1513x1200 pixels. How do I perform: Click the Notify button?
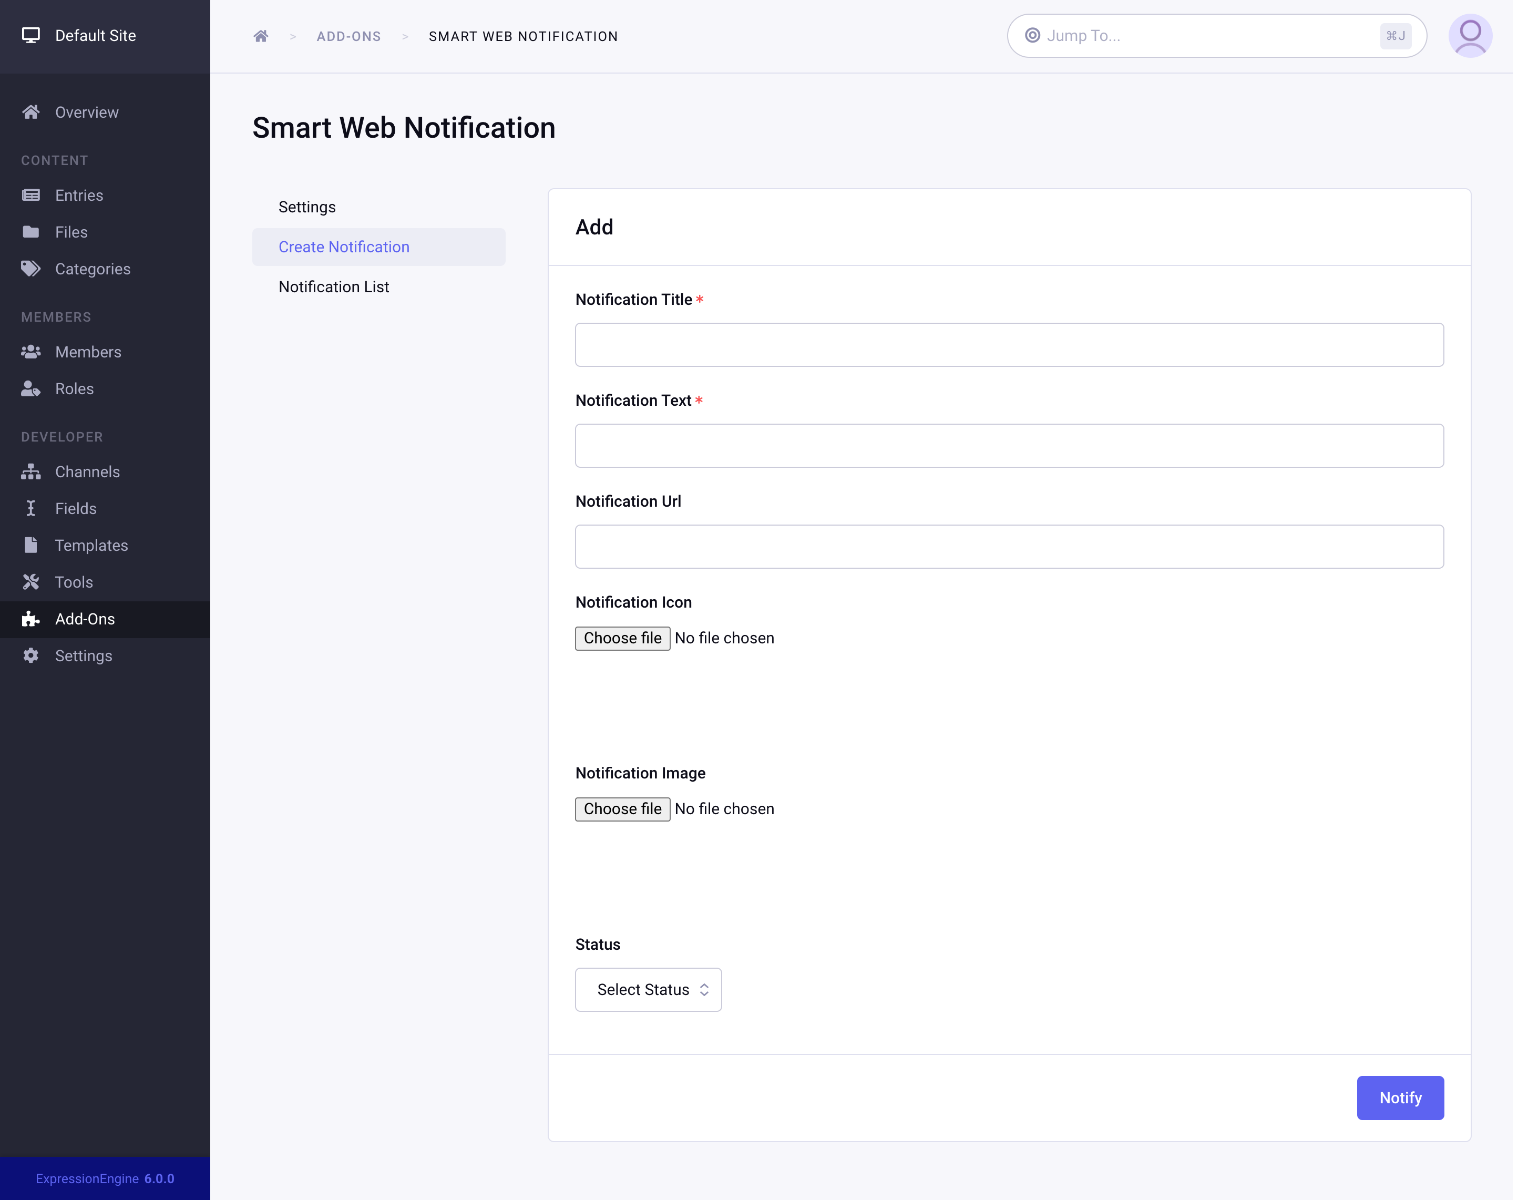click(x=1400, y=1098)
